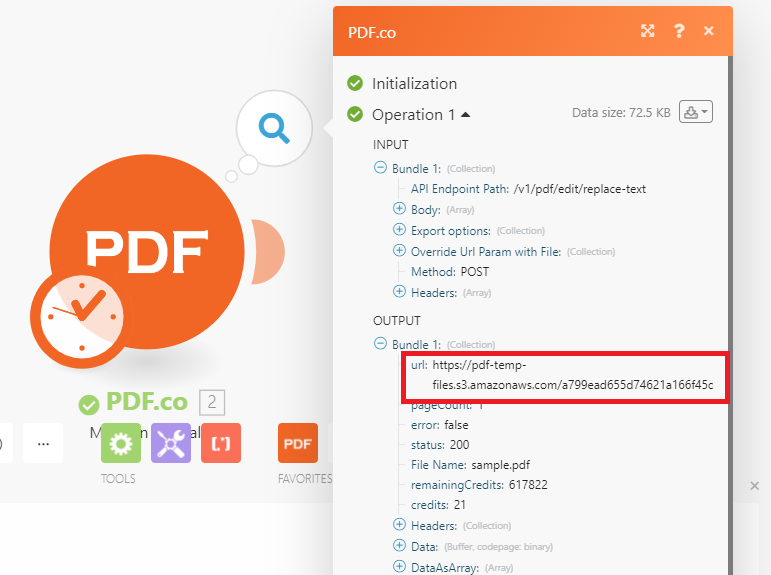
Task: Collapse input Bundle 1 collection
Action: coord(380,168)
